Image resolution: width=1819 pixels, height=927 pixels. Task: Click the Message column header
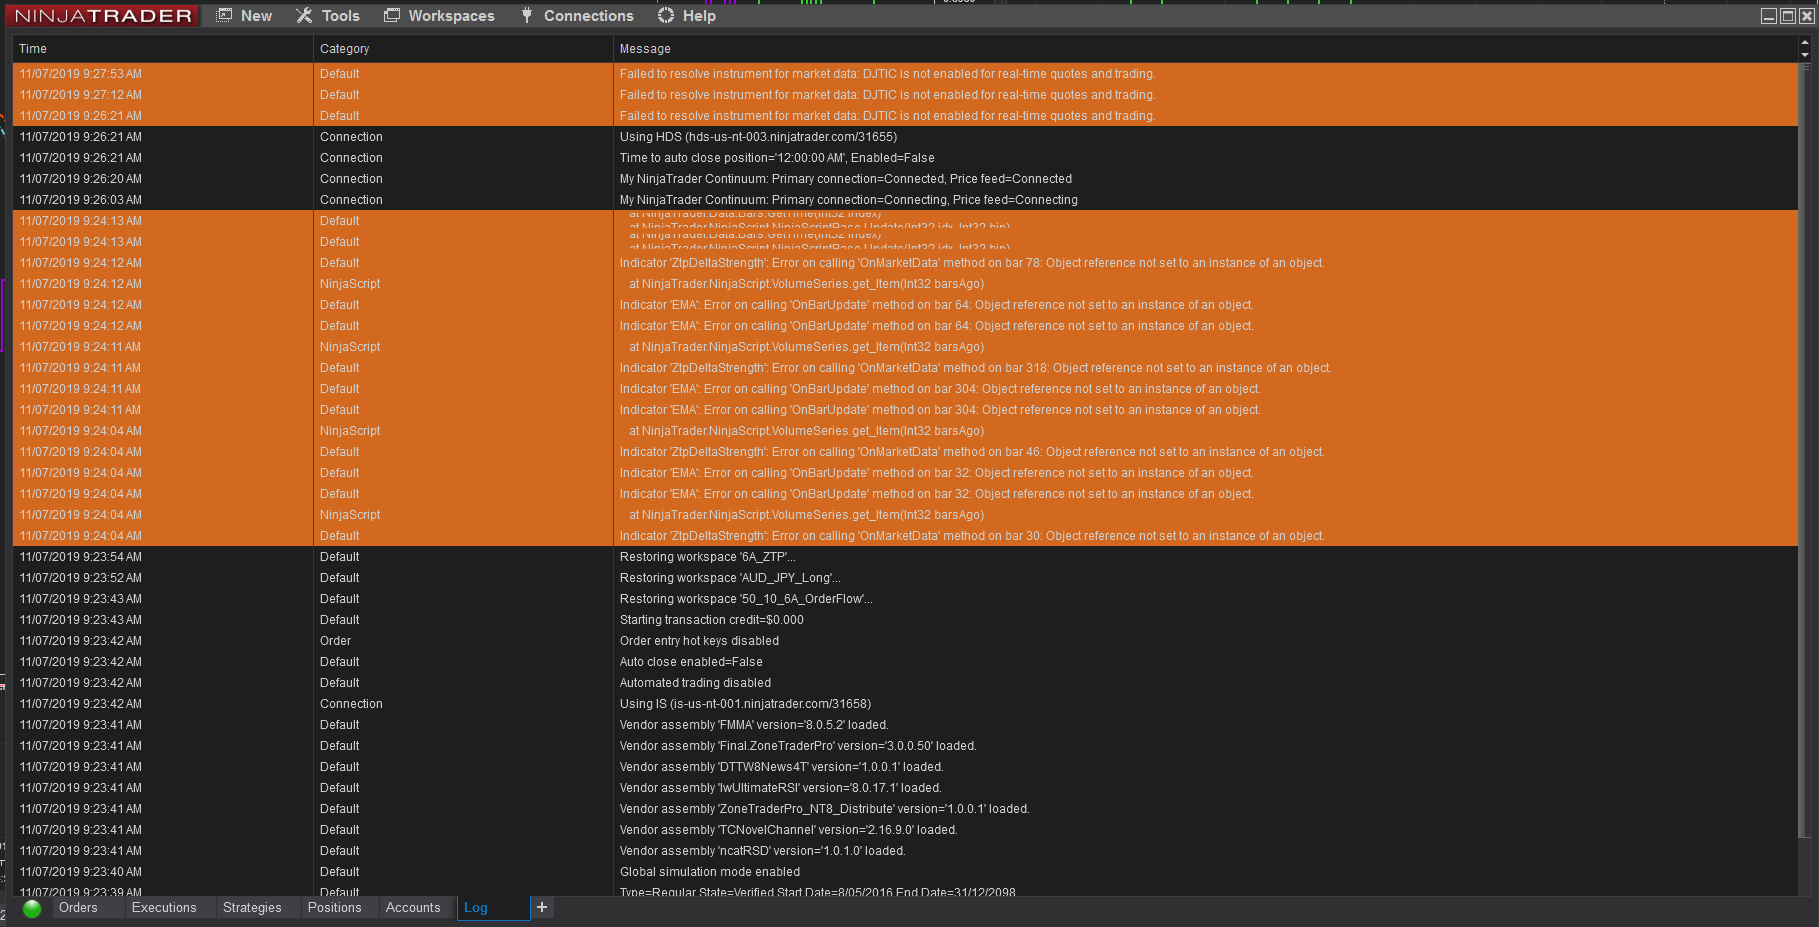click(1205, 49)
